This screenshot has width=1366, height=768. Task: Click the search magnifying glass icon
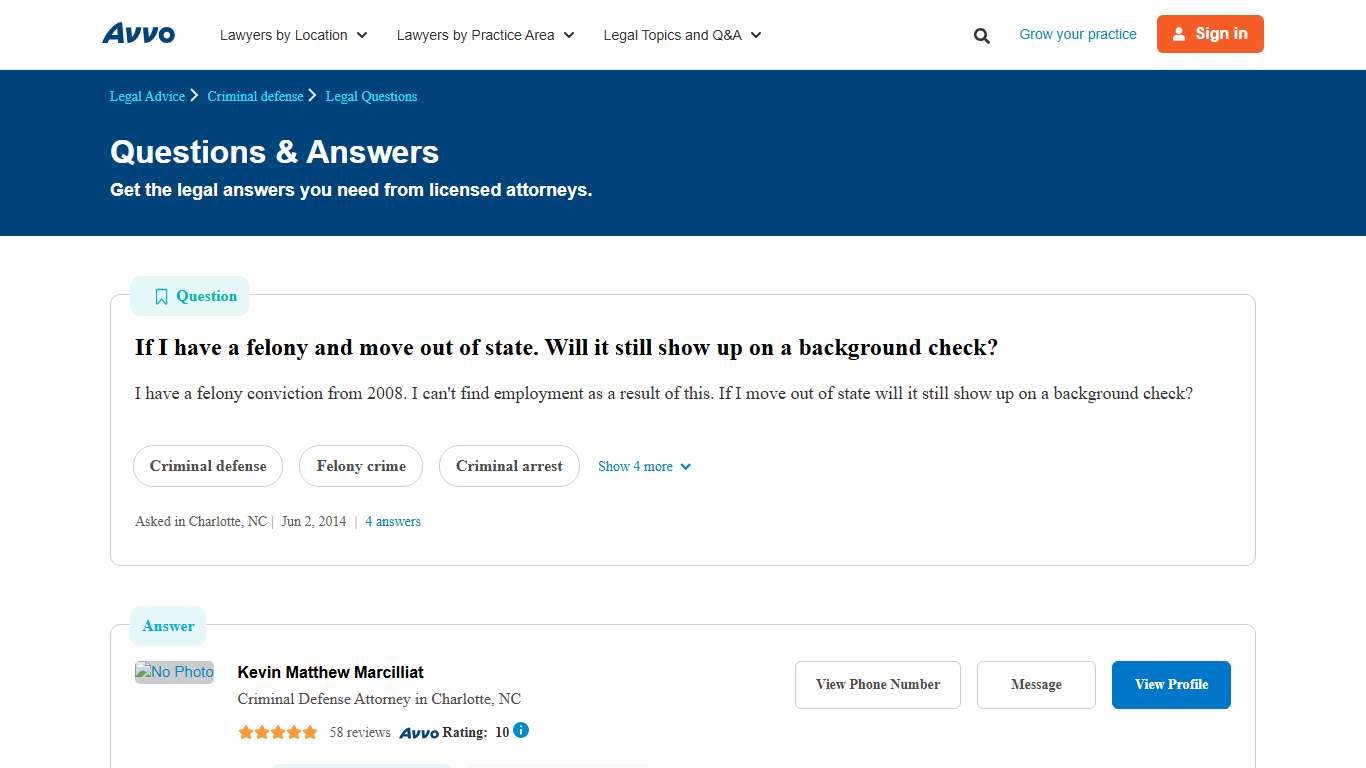[981, 35]
